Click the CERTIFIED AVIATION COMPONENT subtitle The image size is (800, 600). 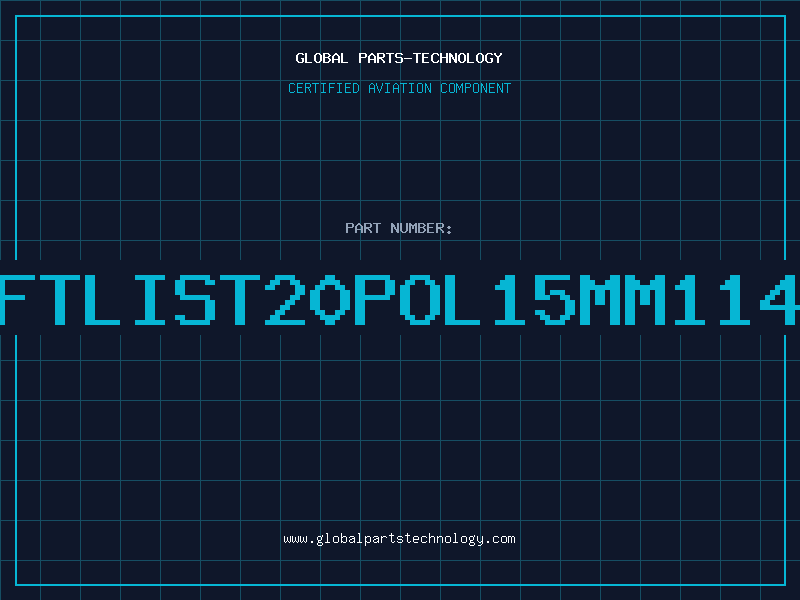tap(399, 88)
